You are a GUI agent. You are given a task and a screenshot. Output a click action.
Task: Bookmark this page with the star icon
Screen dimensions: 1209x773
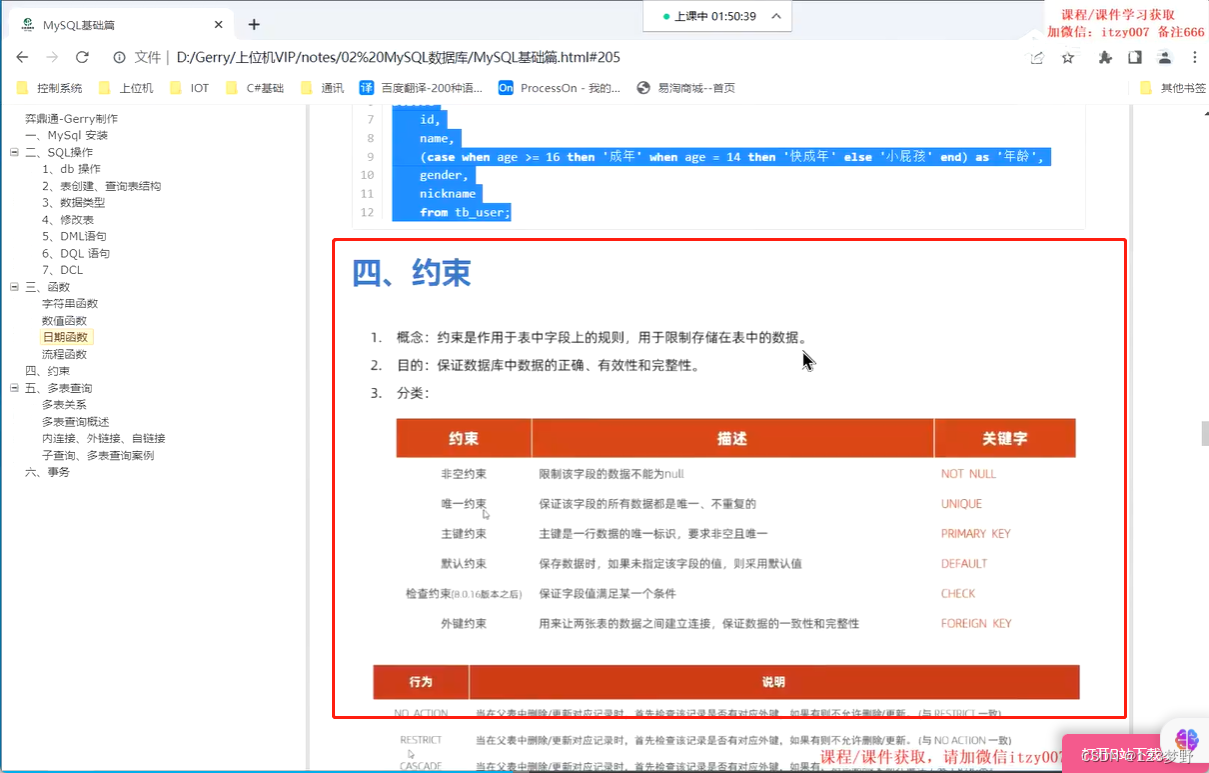(1068, 57)
